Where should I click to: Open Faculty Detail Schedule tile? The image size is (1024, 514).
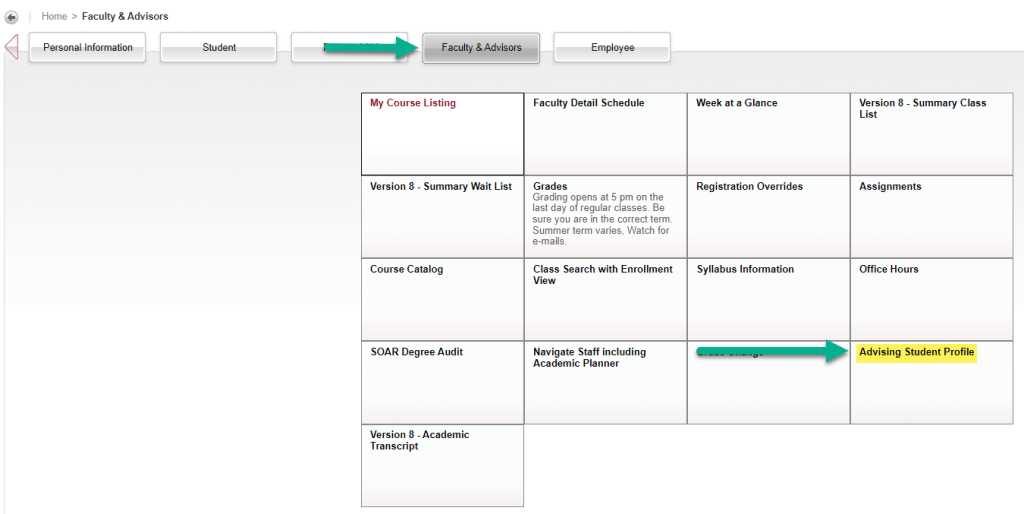(x=588, y=103)
